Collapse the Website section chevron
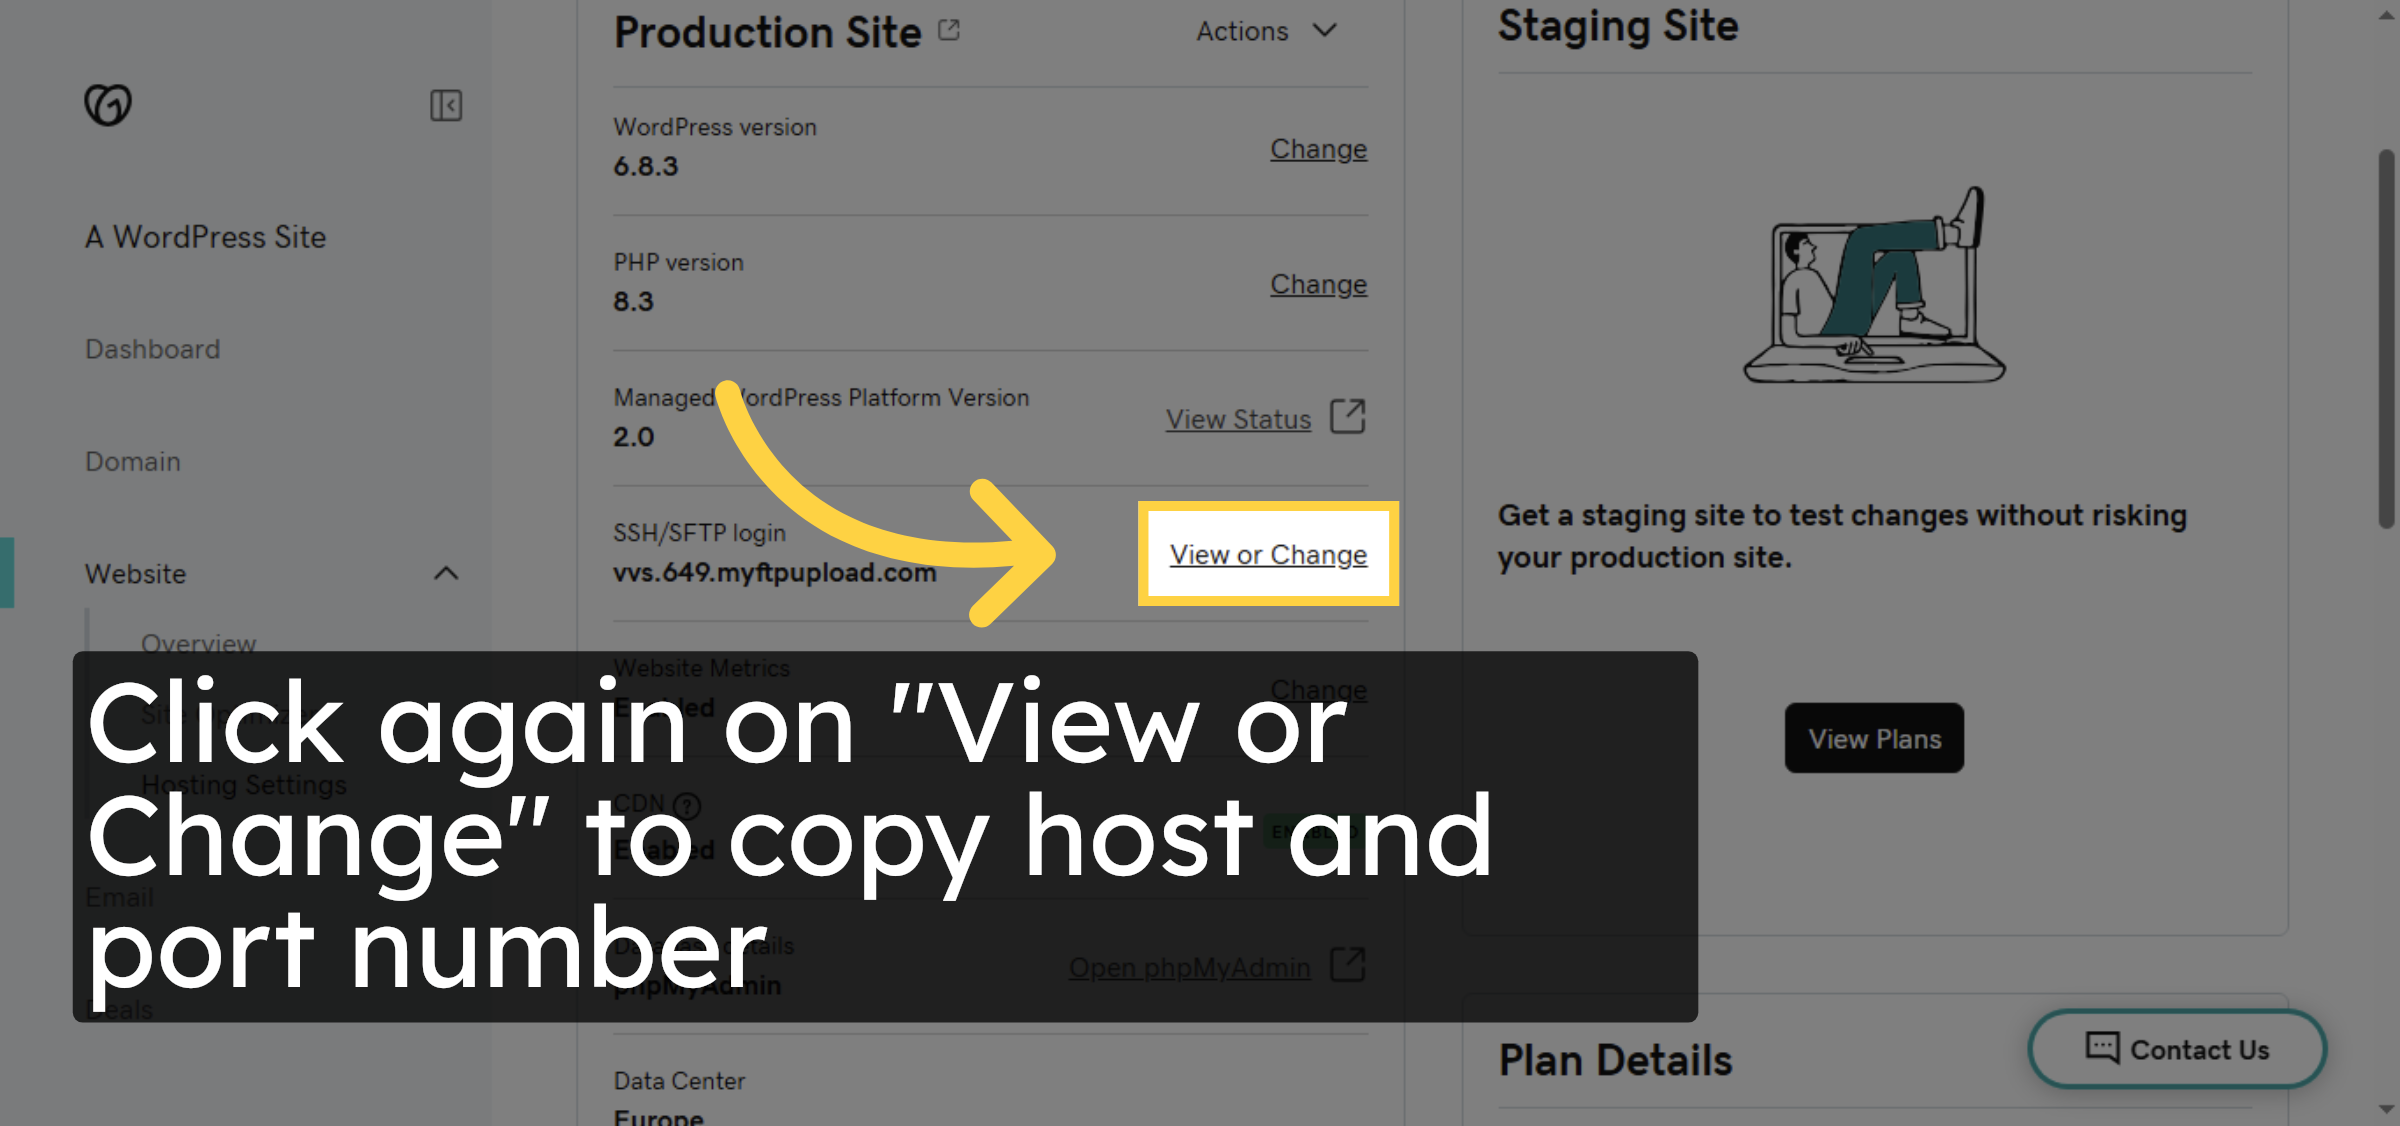This screenshot has height=1126, width=2400. tap(446, 574)
